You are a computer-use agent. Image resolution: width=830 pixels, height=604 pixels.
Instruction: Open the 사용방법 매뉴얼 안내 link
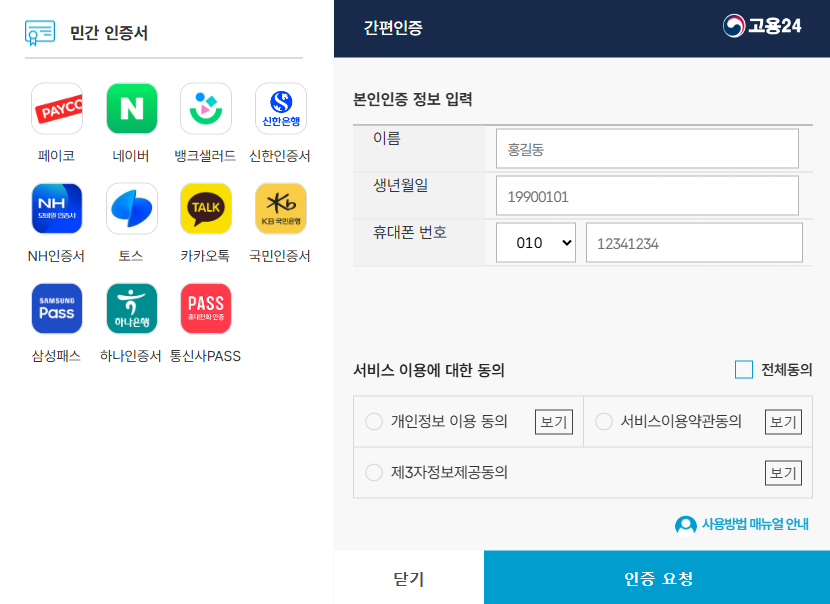755,524
